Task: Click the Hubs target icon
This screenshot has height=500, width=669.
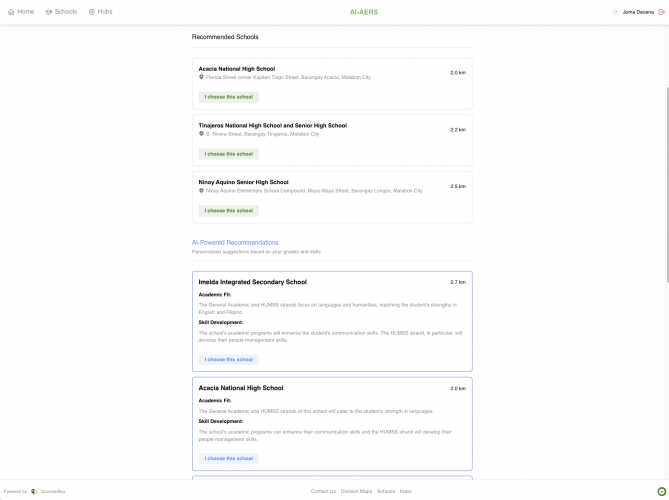Action: point(92,12)
